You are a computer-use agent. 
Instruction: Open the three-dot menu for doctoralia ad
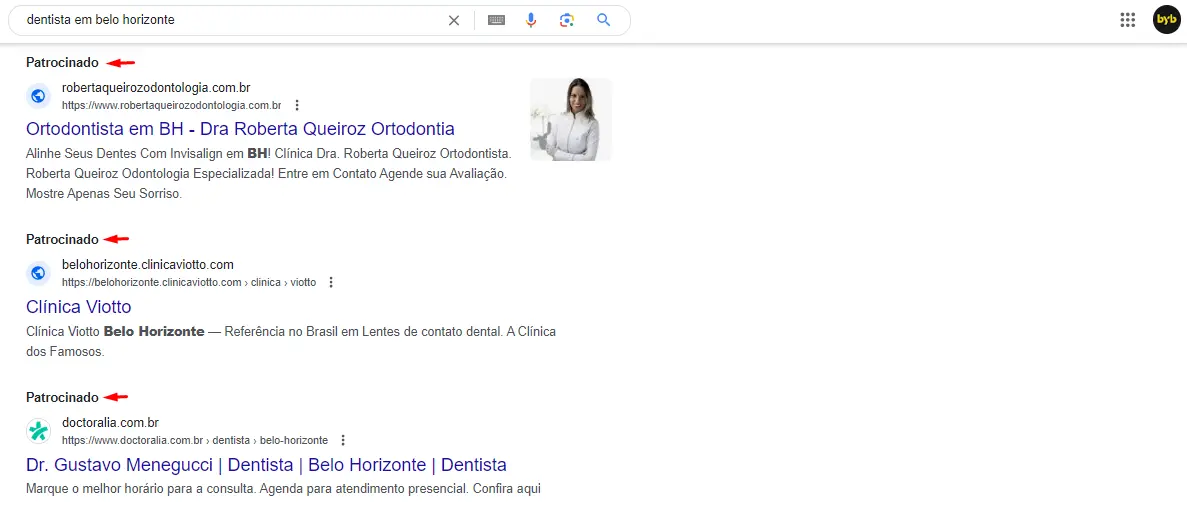343,440
